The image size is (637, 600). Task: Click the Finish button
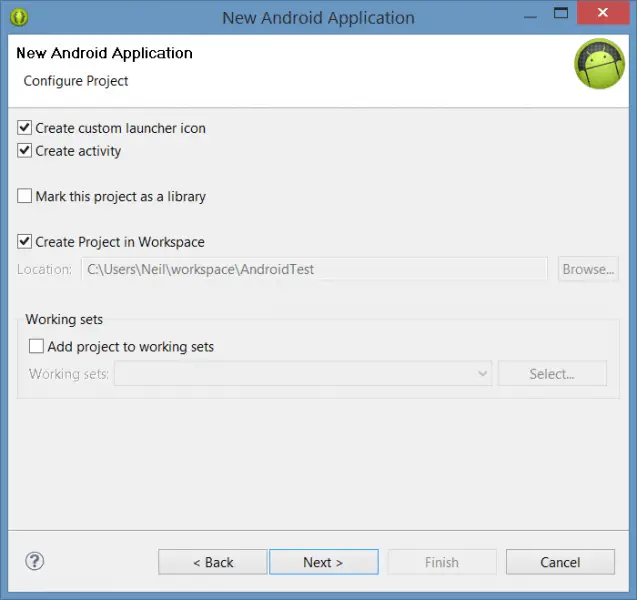tap(441, 562)
